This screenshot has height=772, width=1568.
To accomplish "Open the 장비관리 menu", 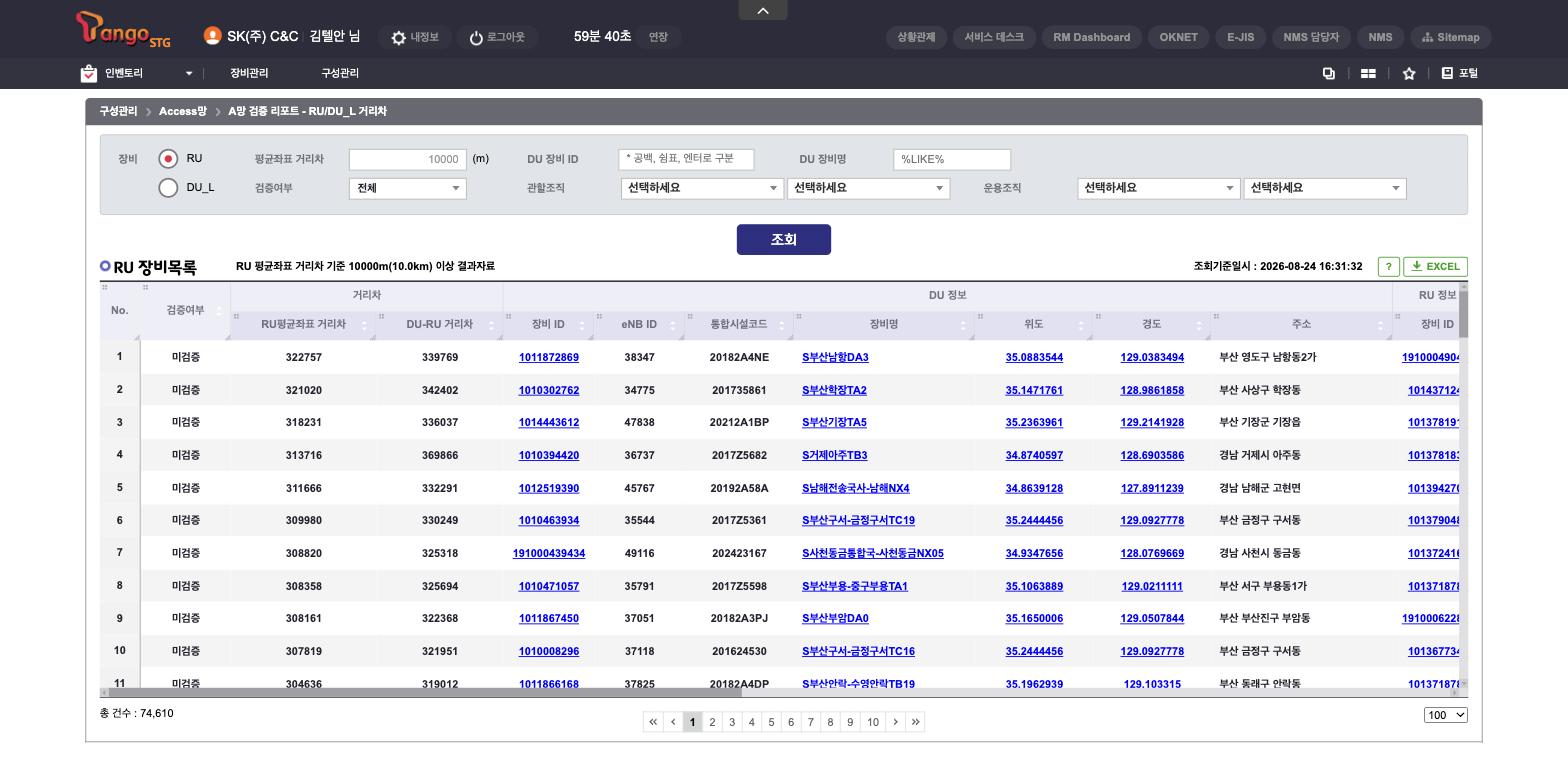I will coord(249,73).
